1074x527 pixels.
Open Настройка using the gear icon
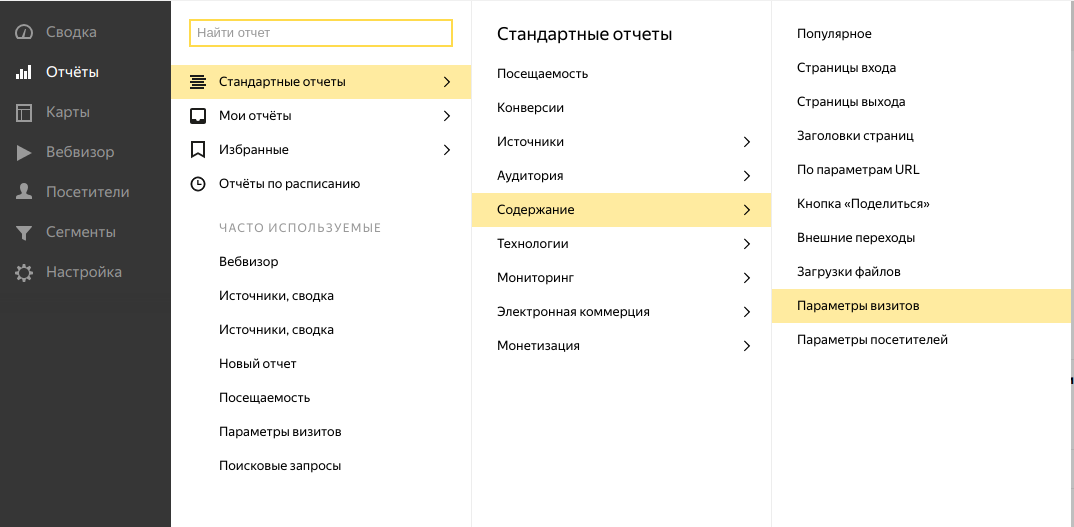(24, 272)
